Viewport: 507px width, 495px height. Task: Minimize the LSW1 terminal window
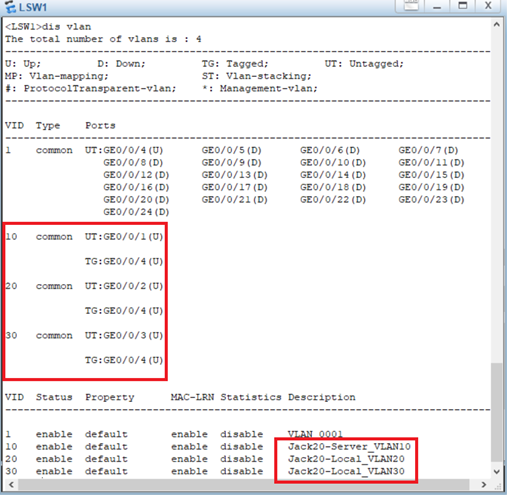[x=437, y=6]
